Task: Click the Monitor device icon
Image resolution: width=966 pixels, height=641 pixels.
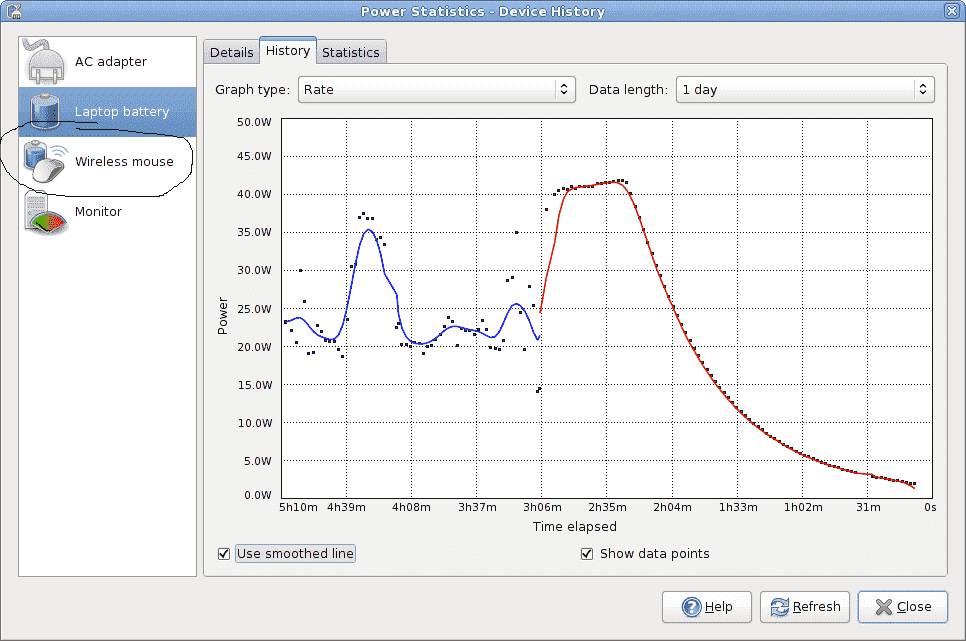Action: (x=44, y=212)
